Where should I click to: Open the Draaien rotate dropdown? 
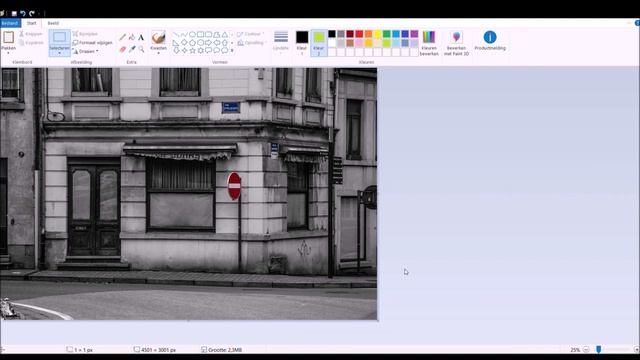point(86,51)
